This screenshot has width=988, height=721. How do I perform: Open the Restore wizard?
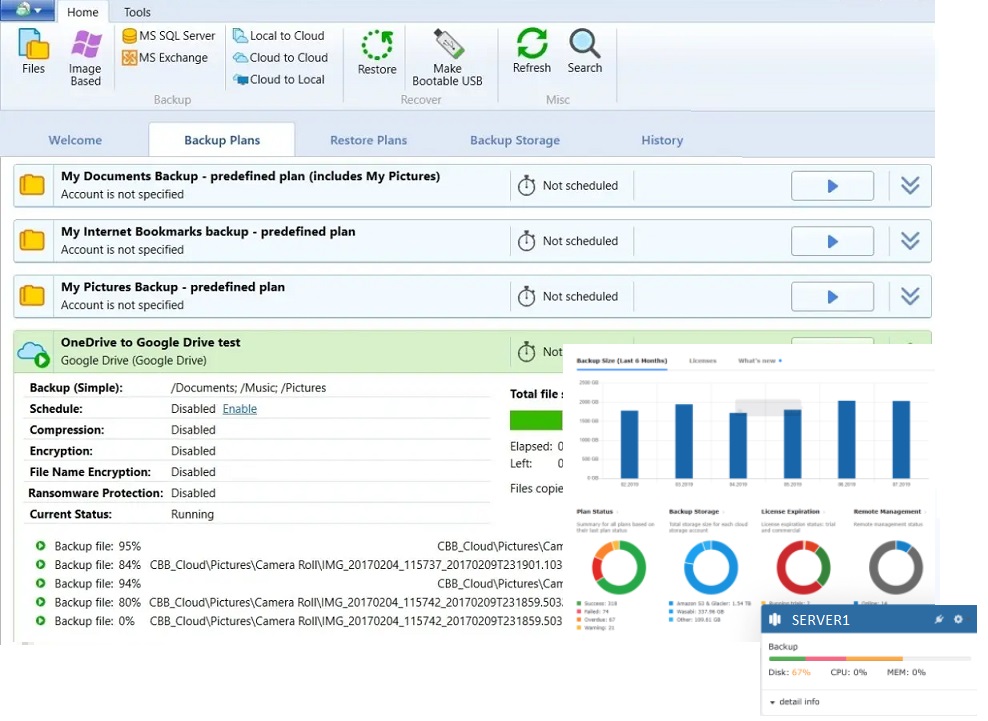click(377, 53)
